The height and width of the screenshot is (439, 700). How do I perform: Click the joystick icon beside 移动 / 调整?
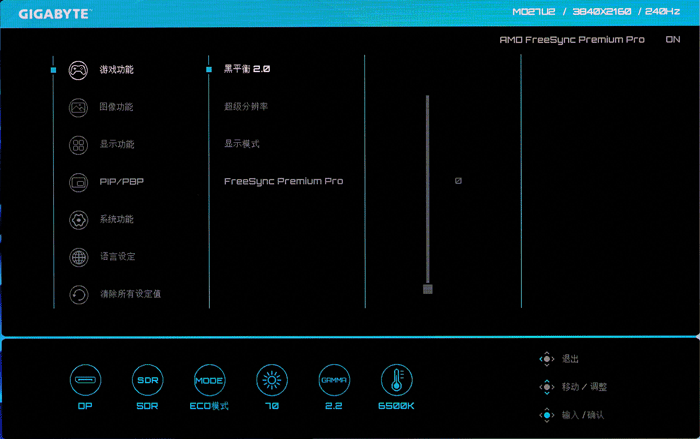tap(547, 387)
